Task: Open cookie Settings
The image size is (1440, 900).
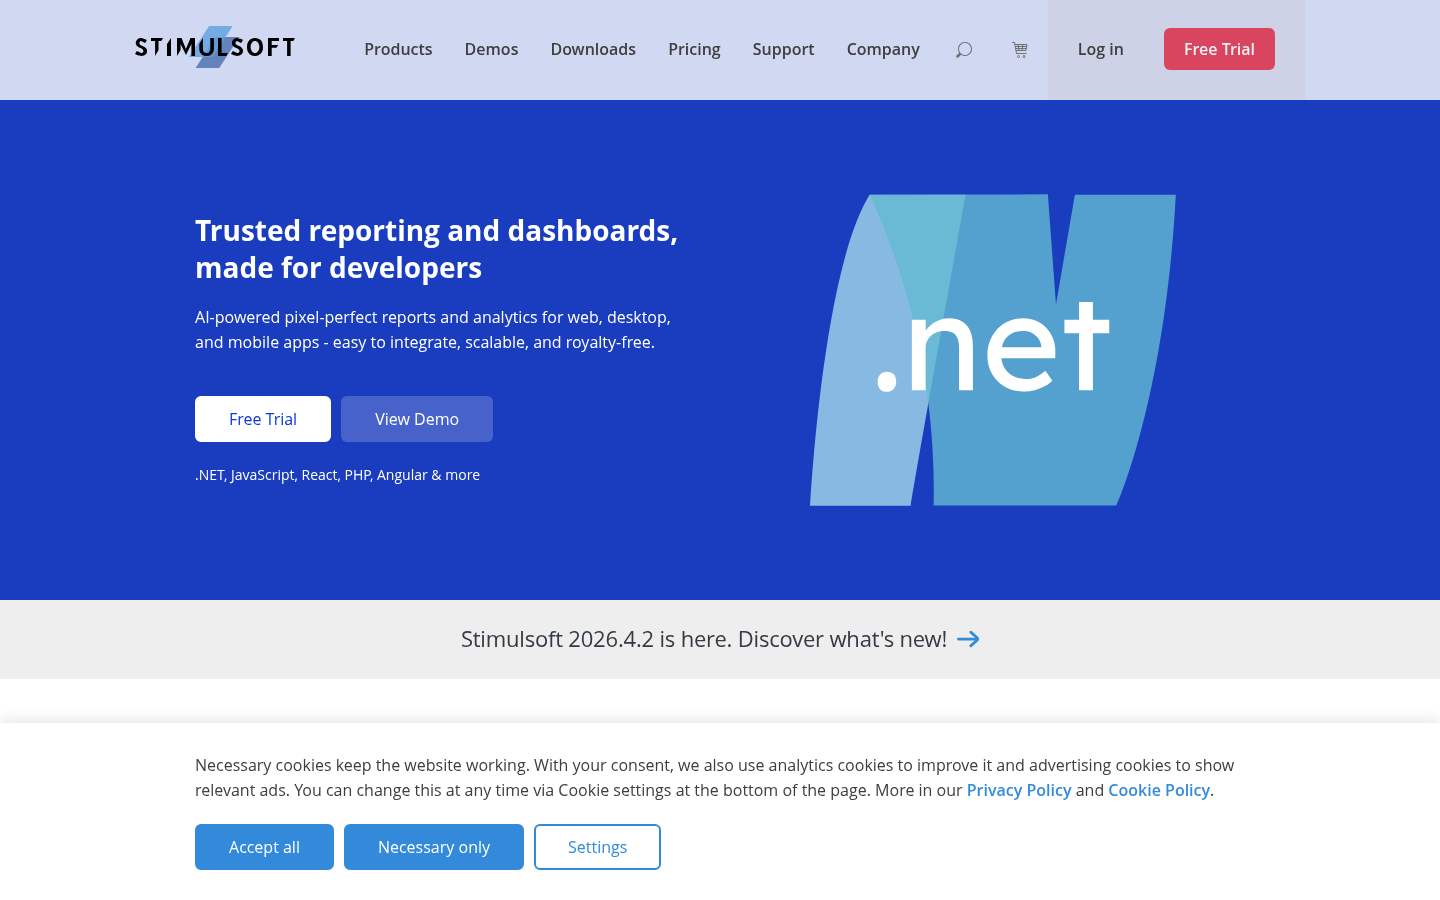Action: [597, 847]
